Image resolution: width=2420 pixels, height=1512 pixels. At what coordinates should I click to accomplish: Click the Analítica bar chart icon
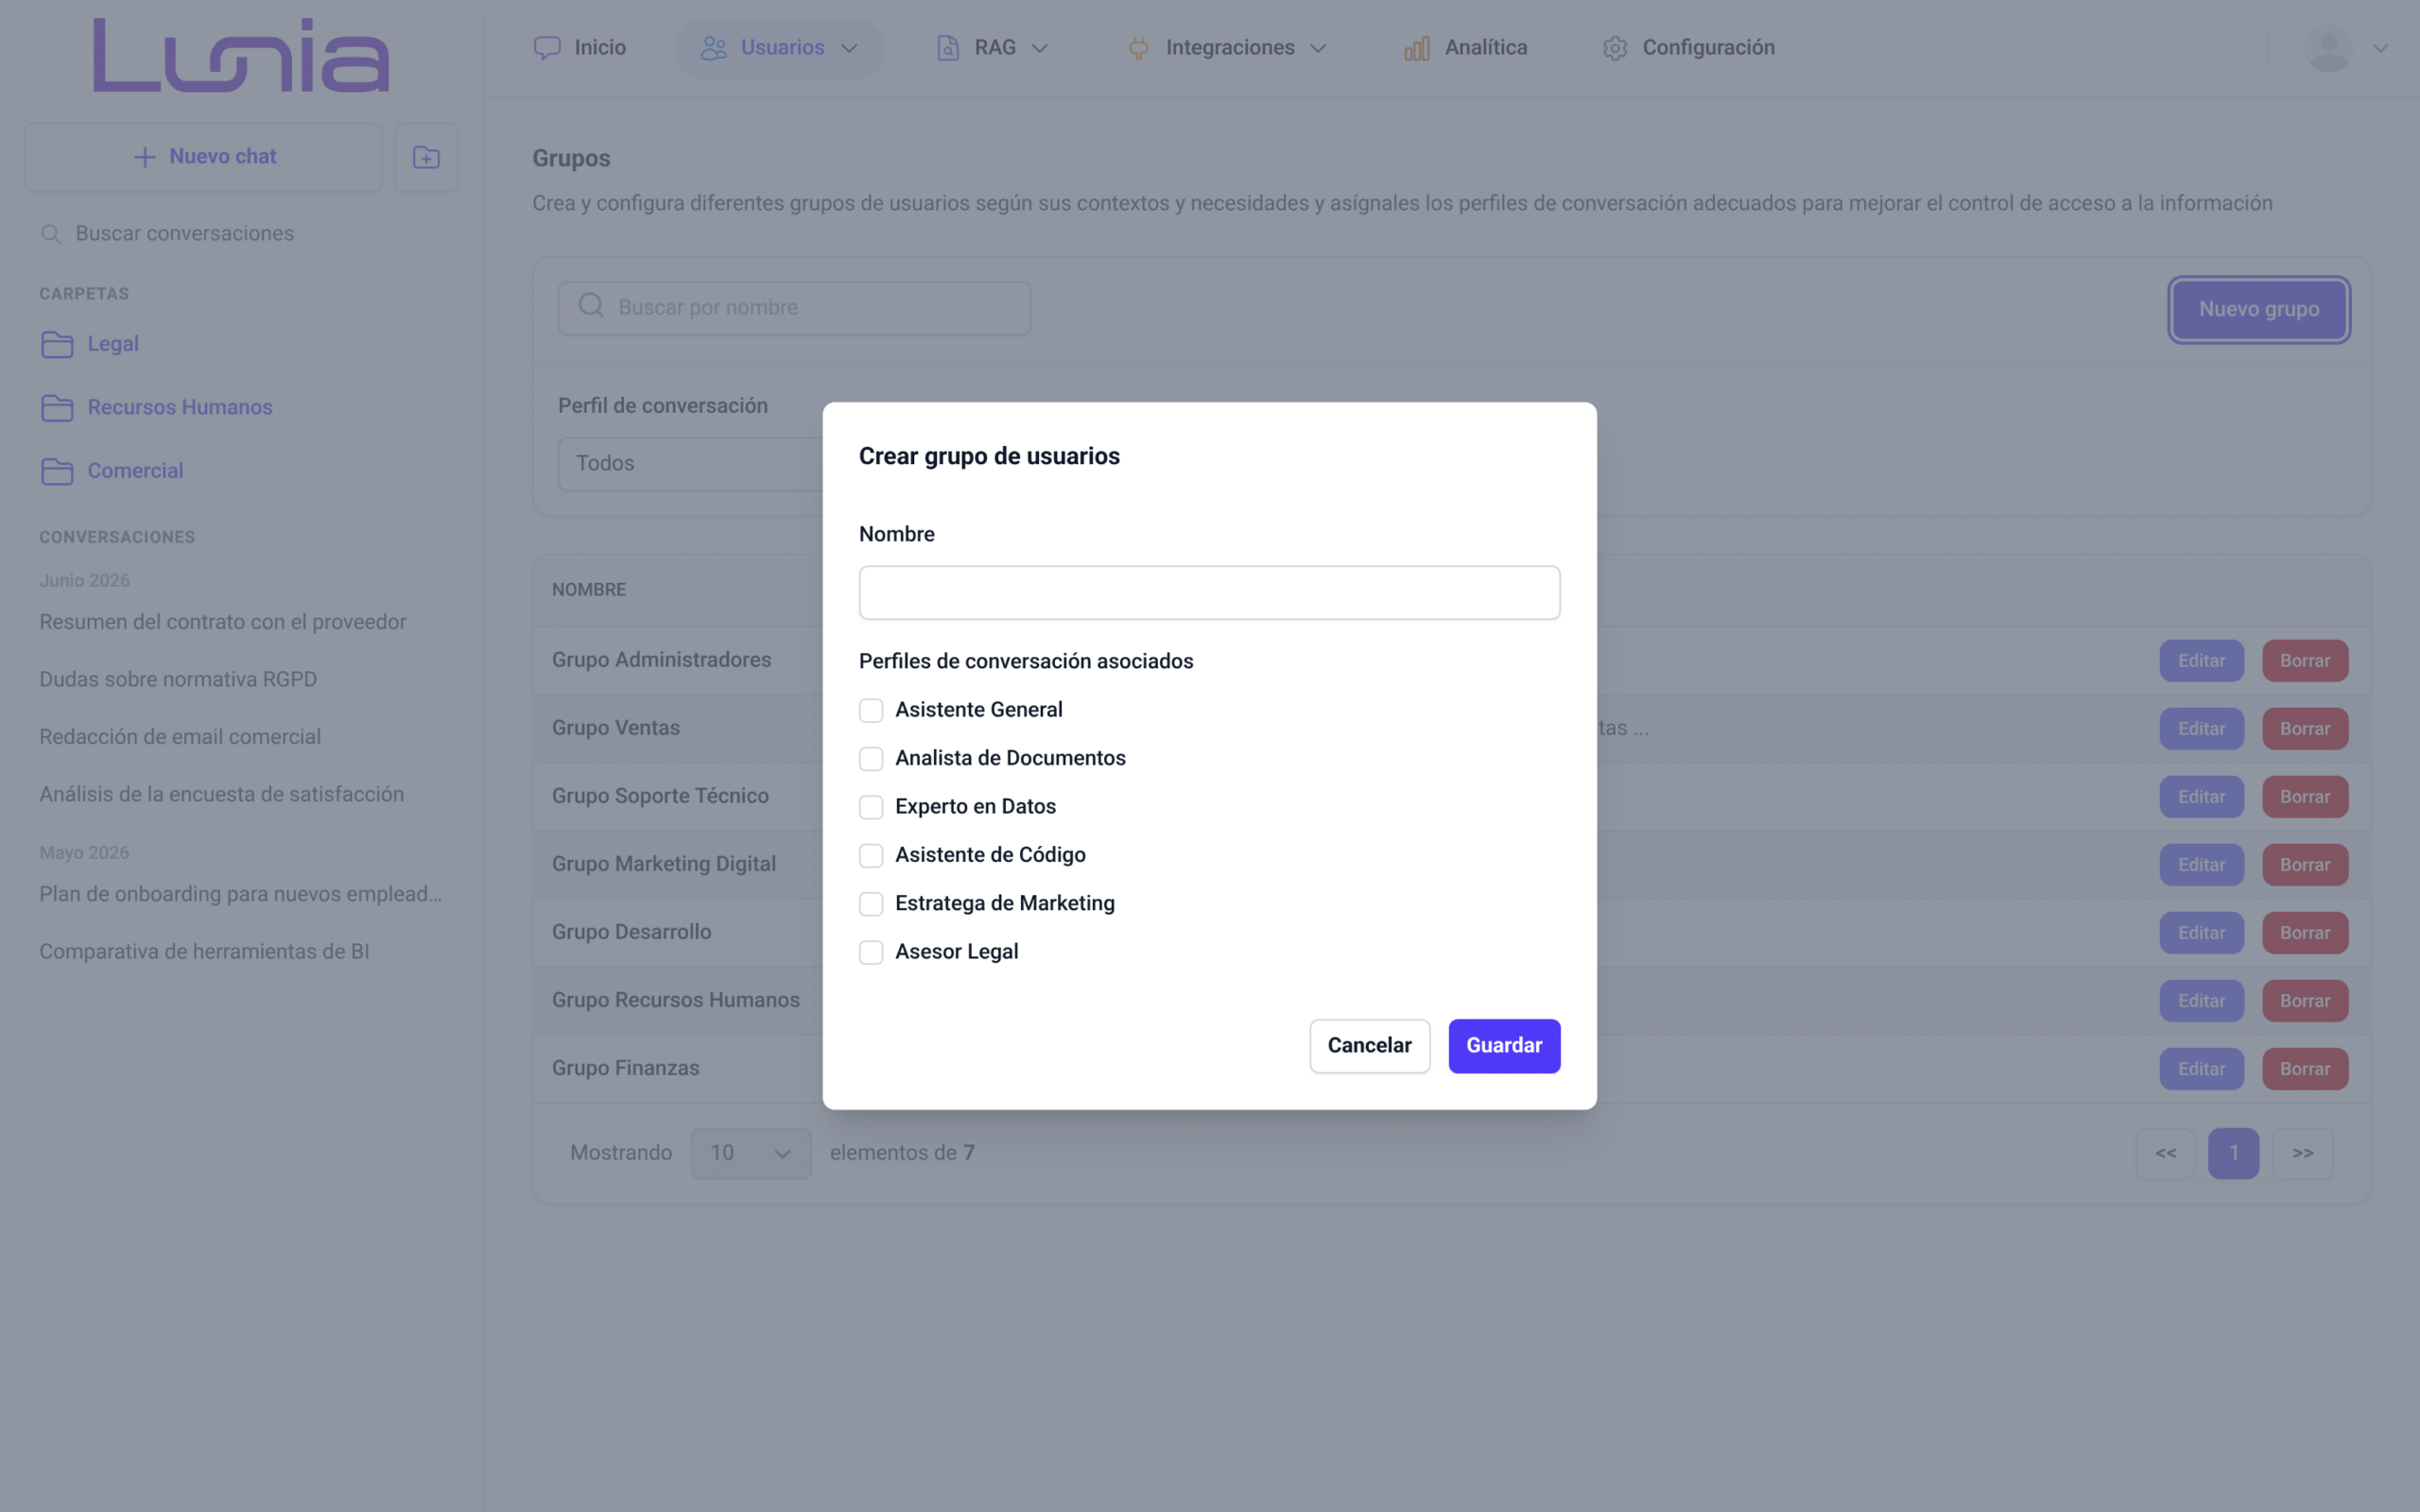coord(1417,48)
